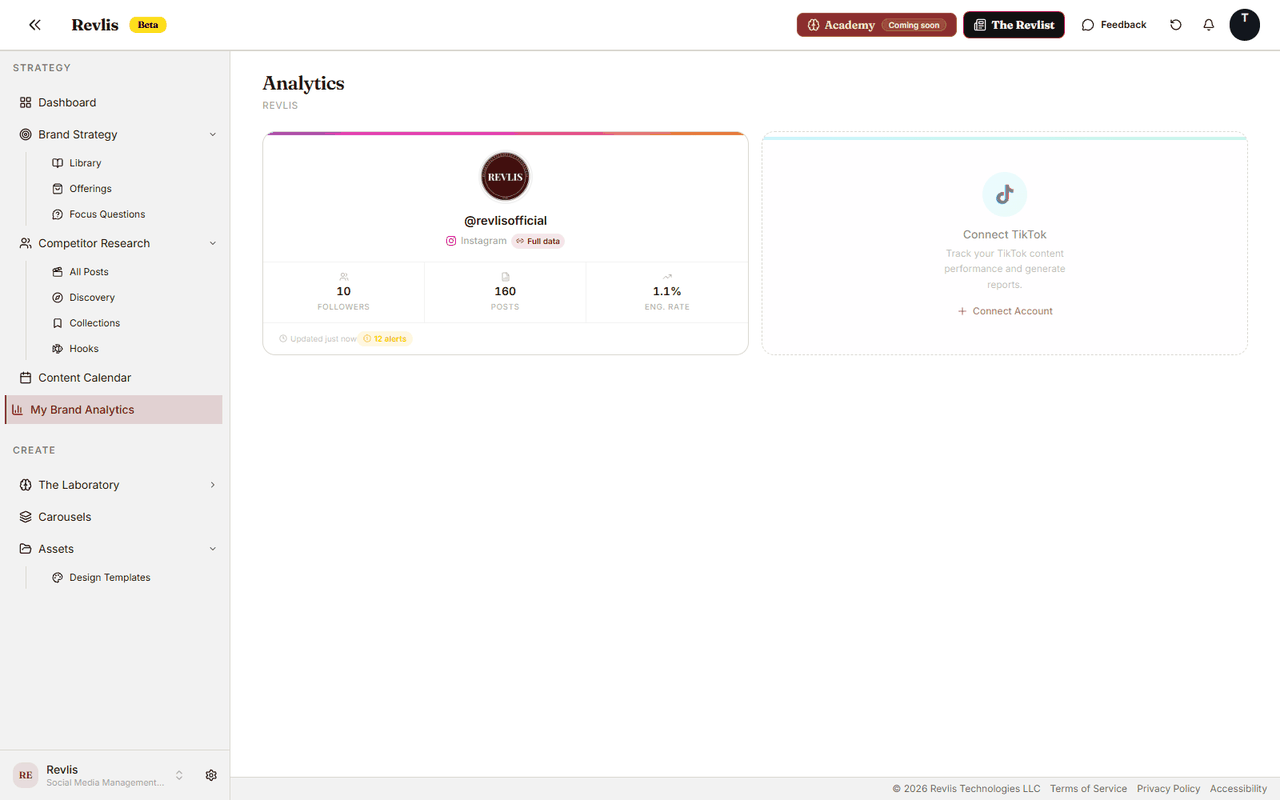Click the refresh icon in header
This screenshot has width=1280, height=800.
(x=1176, y=25)
